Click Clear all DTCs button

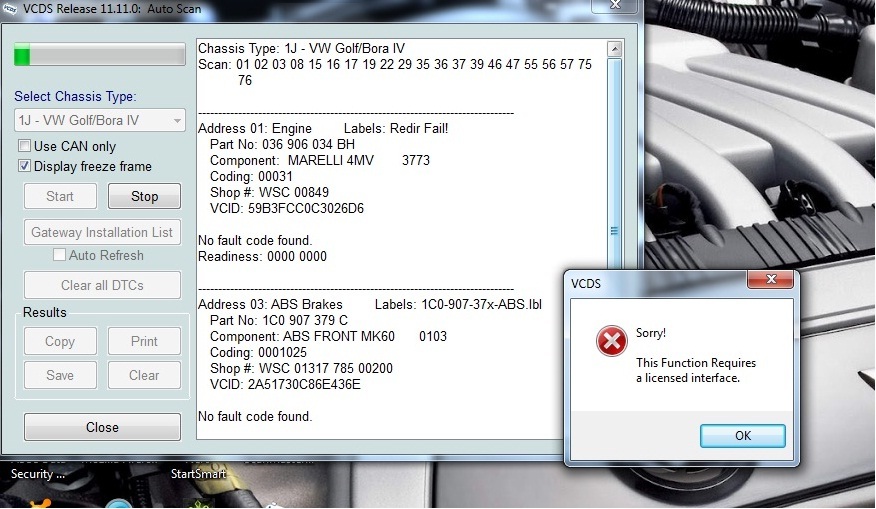click(x=102, y=285)
